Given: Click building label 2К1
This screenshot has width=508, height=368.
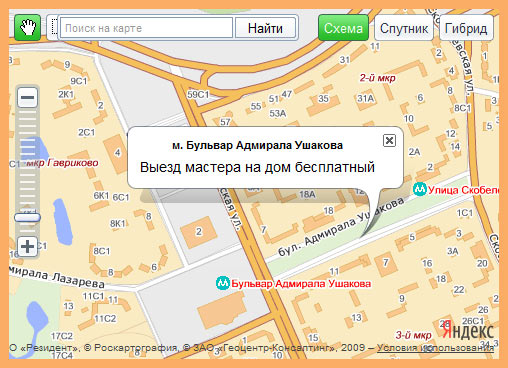Looking at the screenshot, I should click(x=66, y=94).
